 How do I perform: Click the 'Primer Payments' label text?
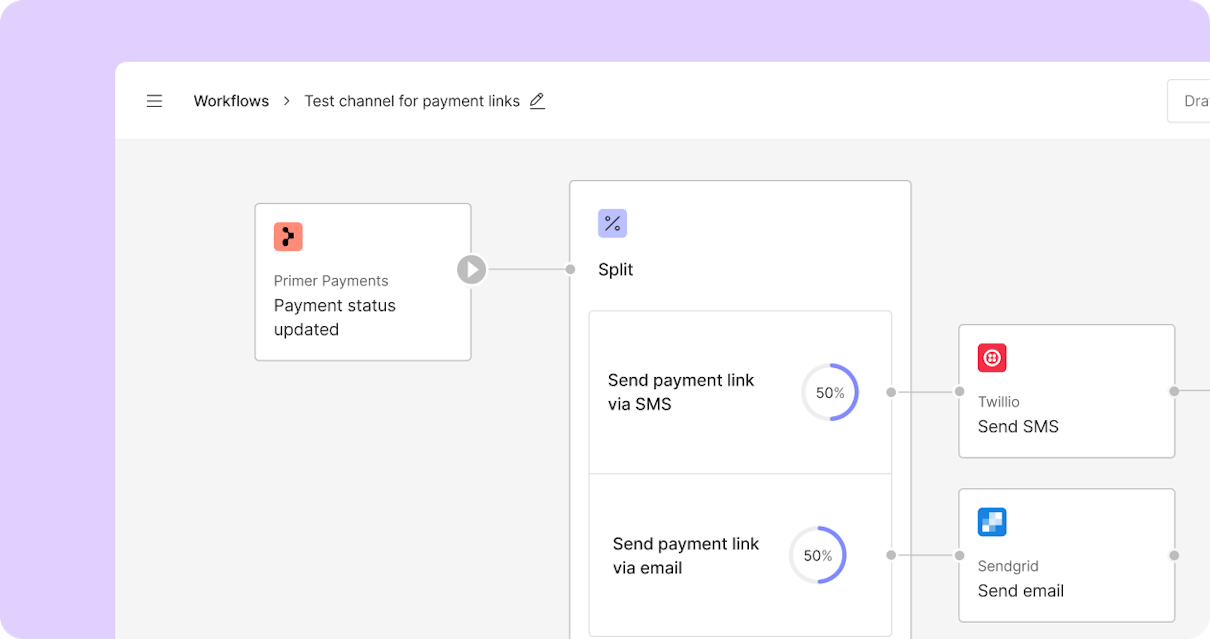coord(331,281)
